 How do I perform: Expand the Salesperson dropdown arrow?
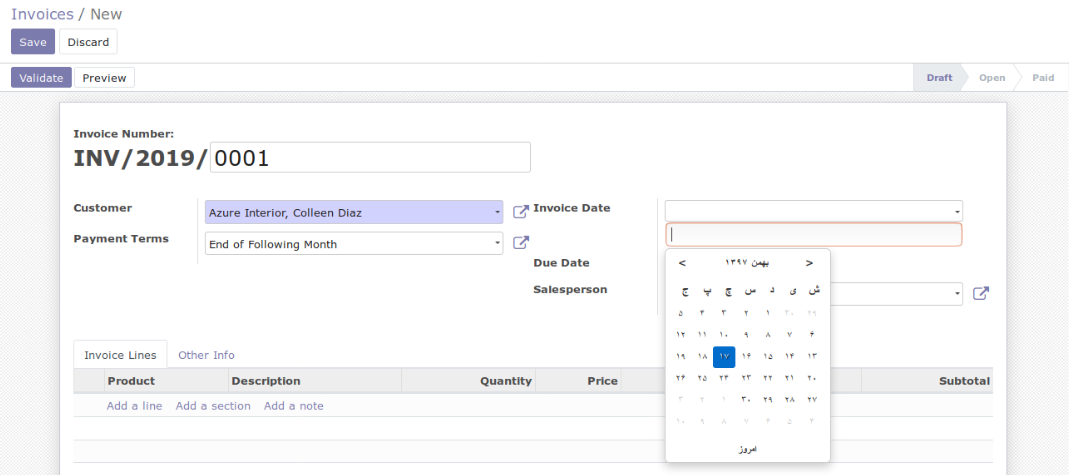pos(958,294)
